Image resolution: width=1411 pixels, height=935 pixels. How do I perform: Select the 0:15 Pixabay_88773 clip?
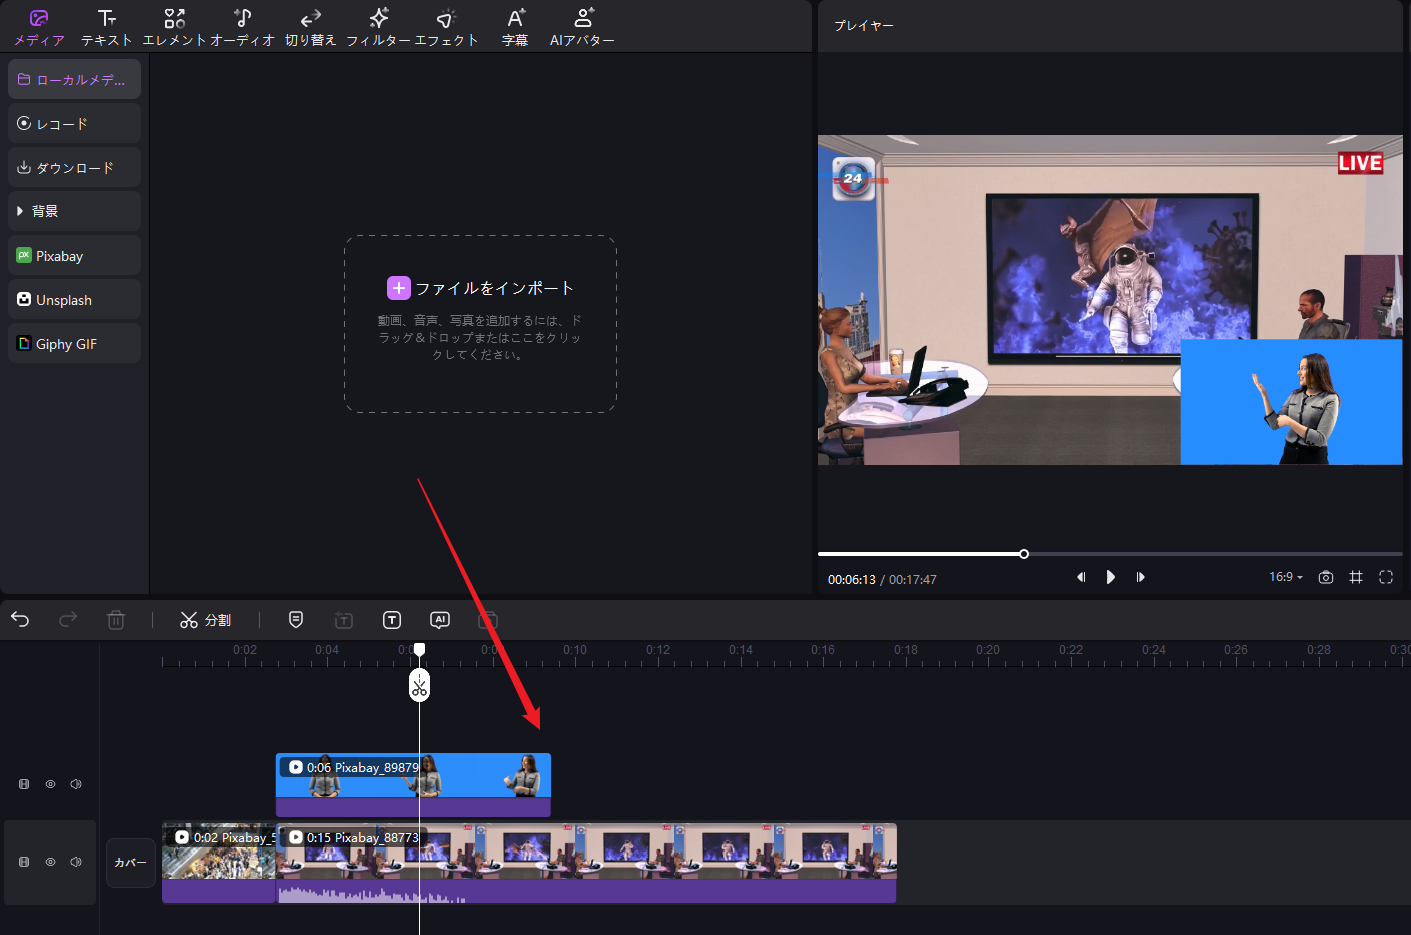click(x=586, y=863)
